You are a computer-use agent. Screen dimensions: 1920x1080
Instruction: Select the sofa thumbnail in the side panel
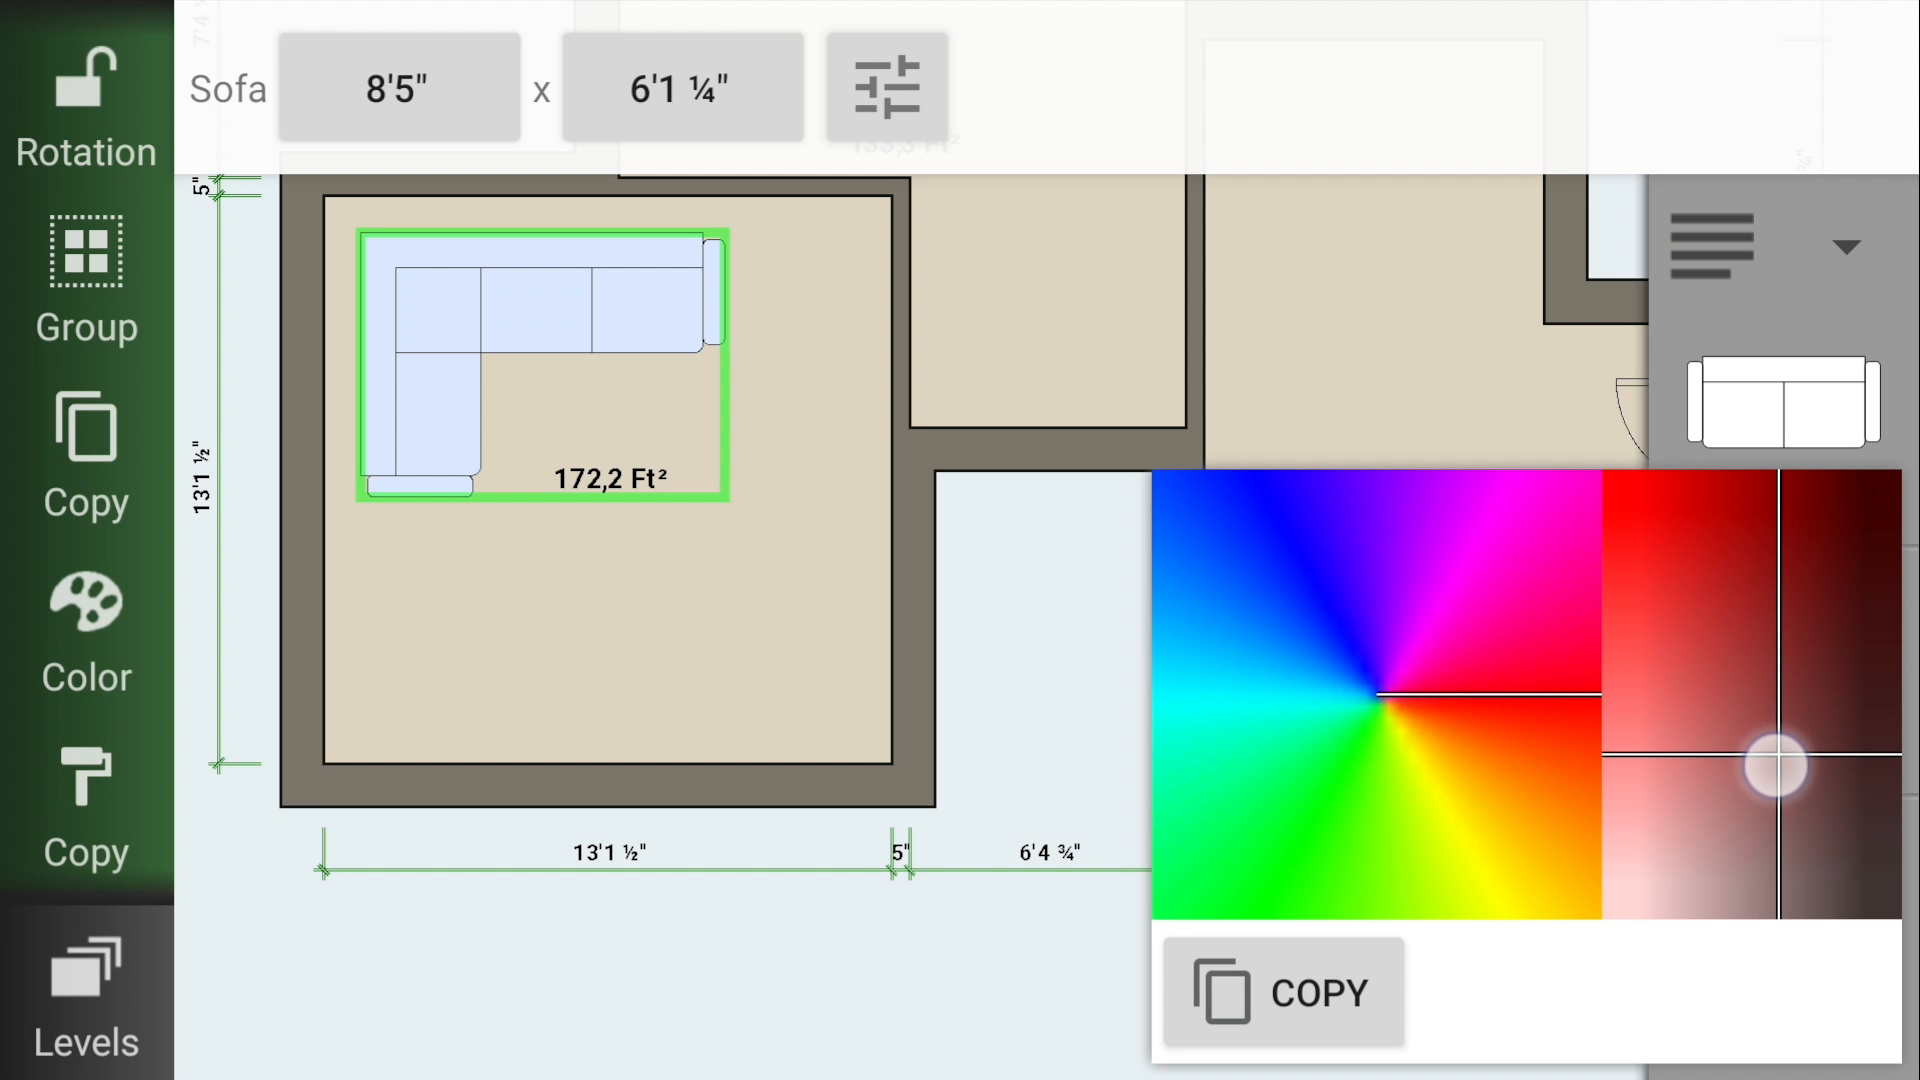(x=1782, y=402)
